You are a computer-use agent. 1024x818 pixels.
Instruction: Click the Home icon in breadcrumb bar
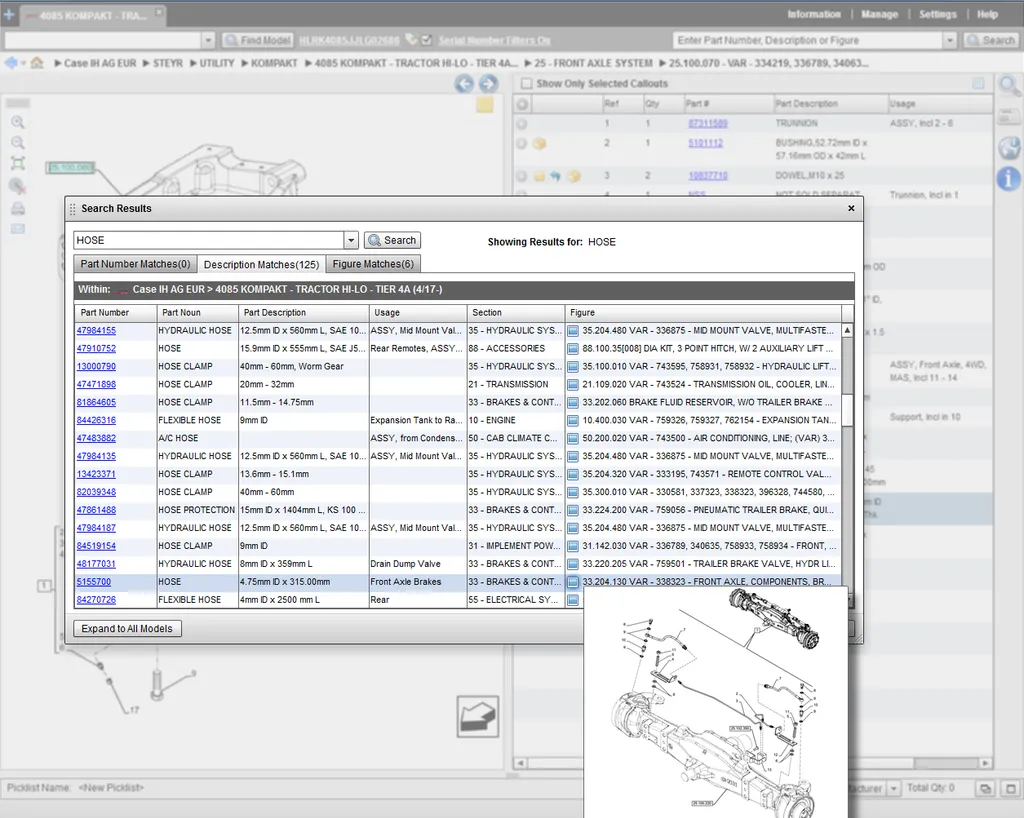(37, 63)
